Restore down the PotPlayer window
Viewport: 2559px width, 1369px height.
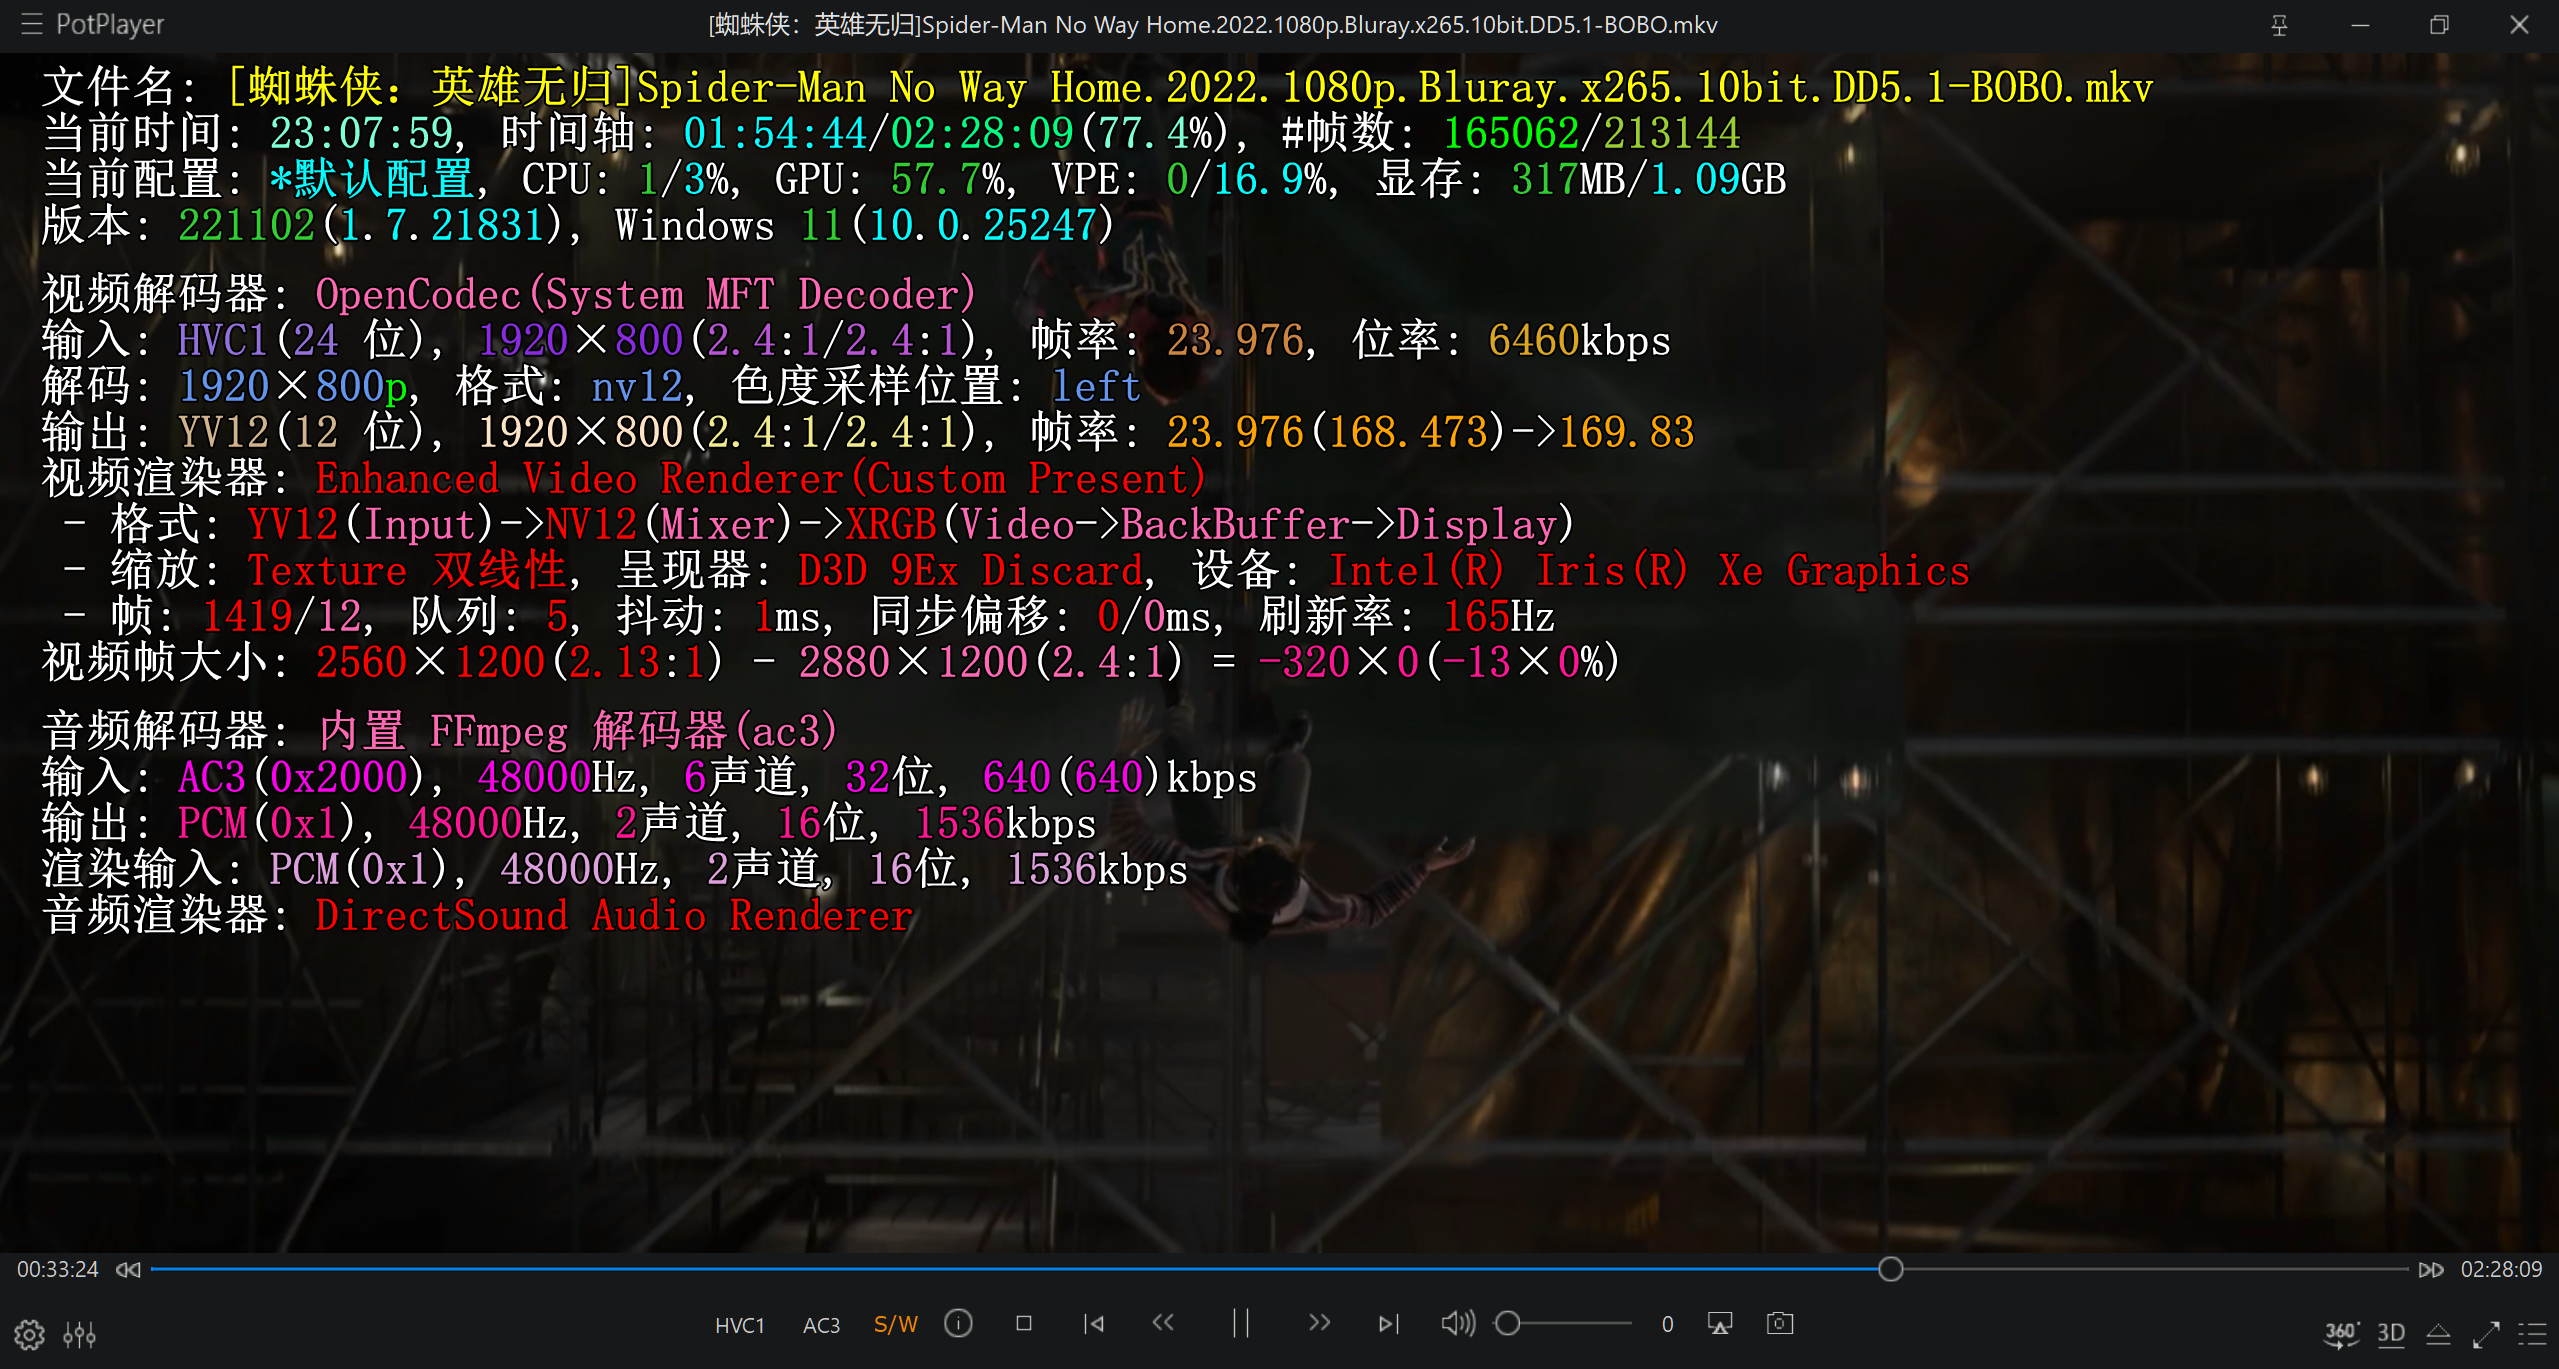point(2439,25)
